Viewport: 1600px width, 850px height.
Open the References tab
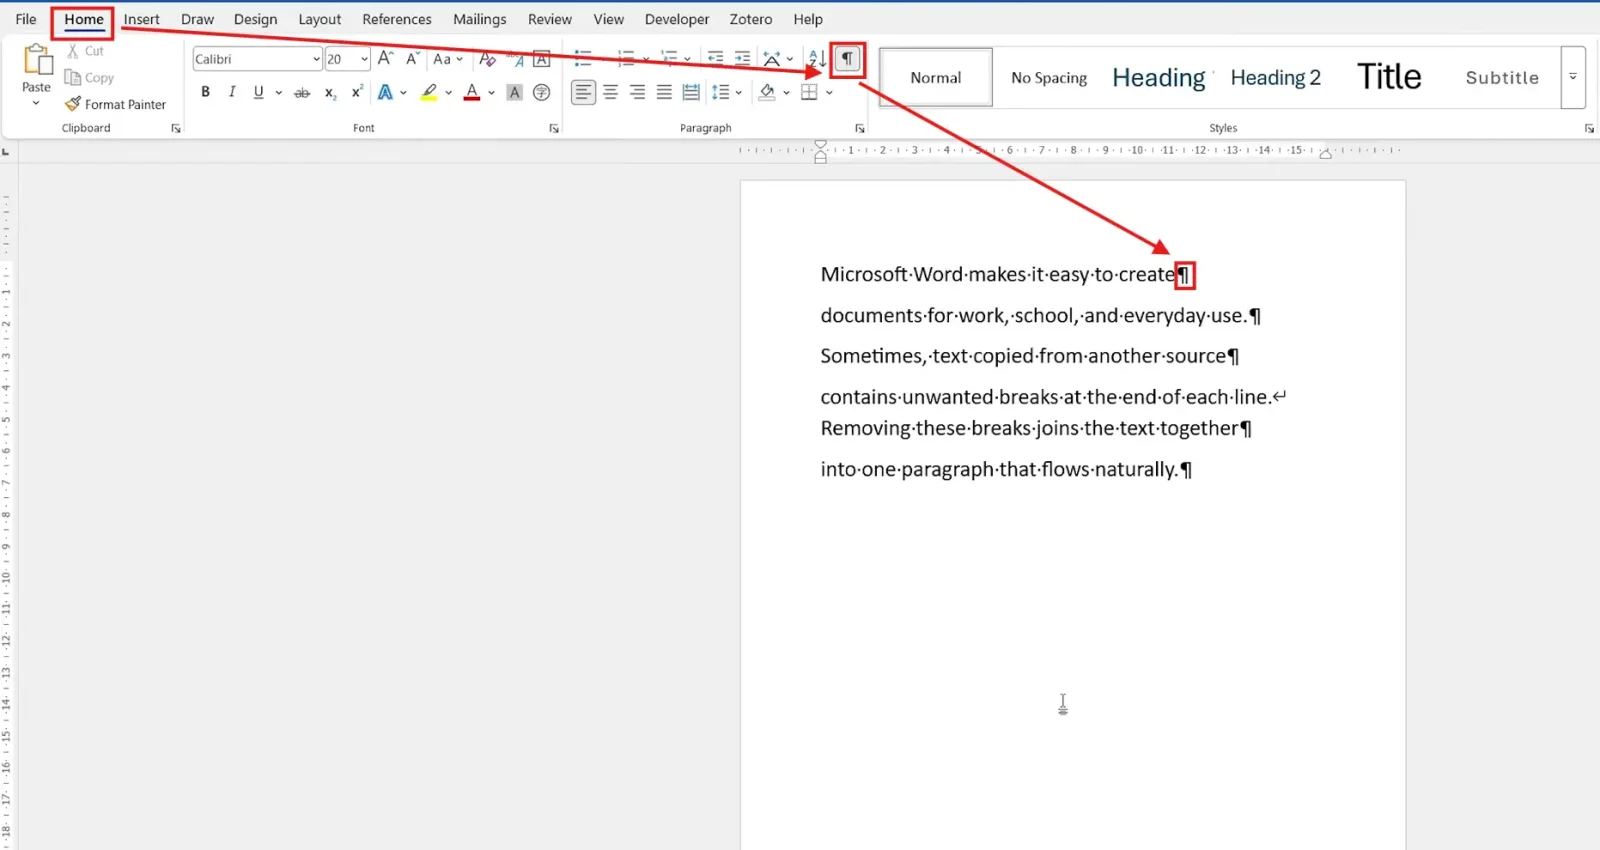pyautogui.click(x=397, y=19)
